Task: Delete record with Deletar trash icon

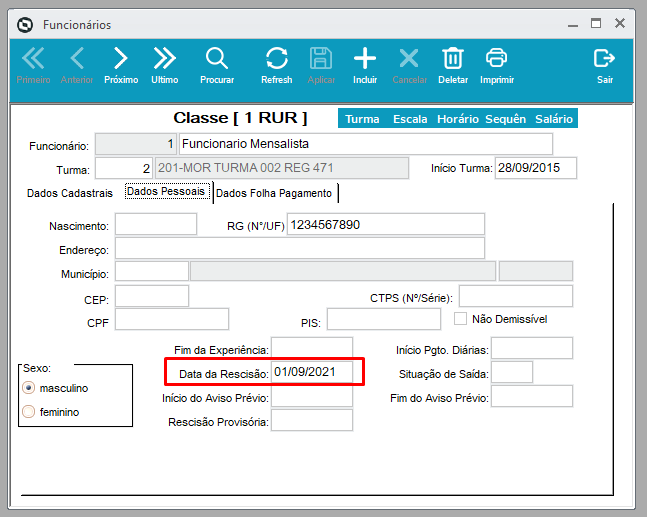Action: [x=453, y=66]
